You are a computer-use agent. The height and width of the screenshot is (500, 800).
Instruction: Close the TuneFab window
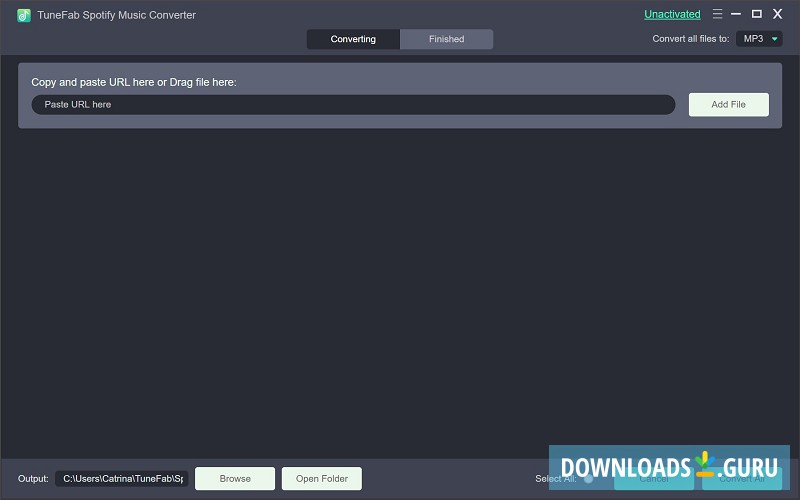point(778,14)
